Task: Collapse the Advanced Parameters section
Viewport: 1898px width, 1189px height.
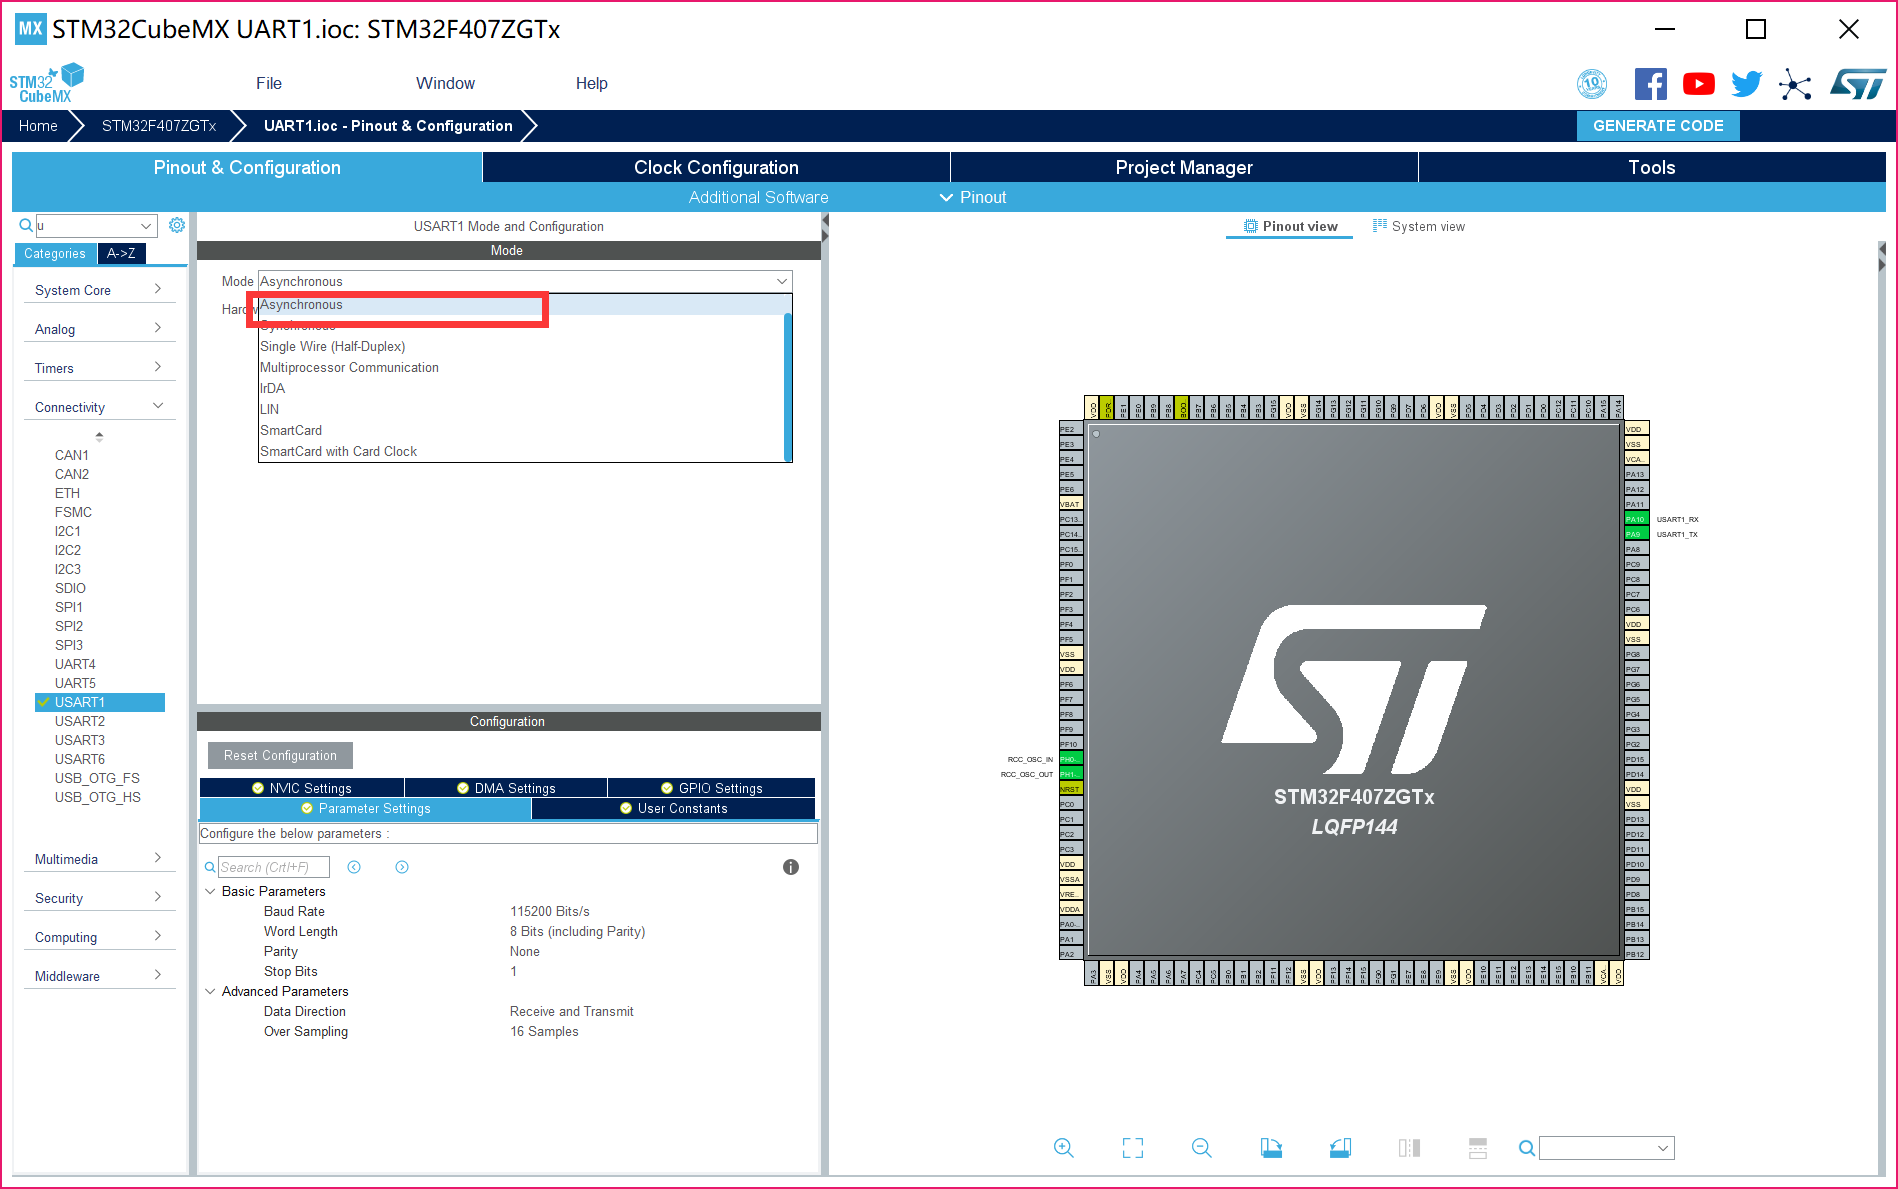Action: [x=210, y=991]
